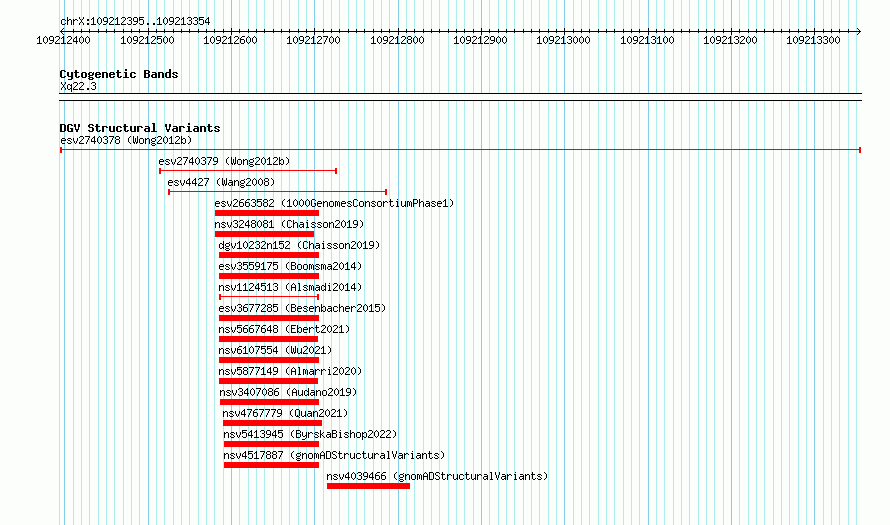The height and width of the screenshot is (525, 890).
Task: Select the red bar under nsv4039466
Action: coord(368,486)
